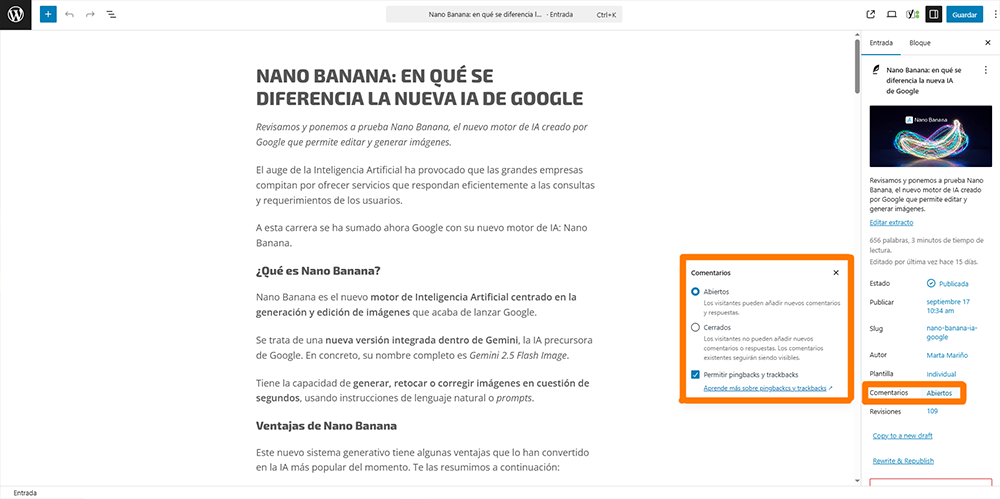The image size is (1000, 499).
Task: Open the command palette title bar
Action: tap(504, 14)
